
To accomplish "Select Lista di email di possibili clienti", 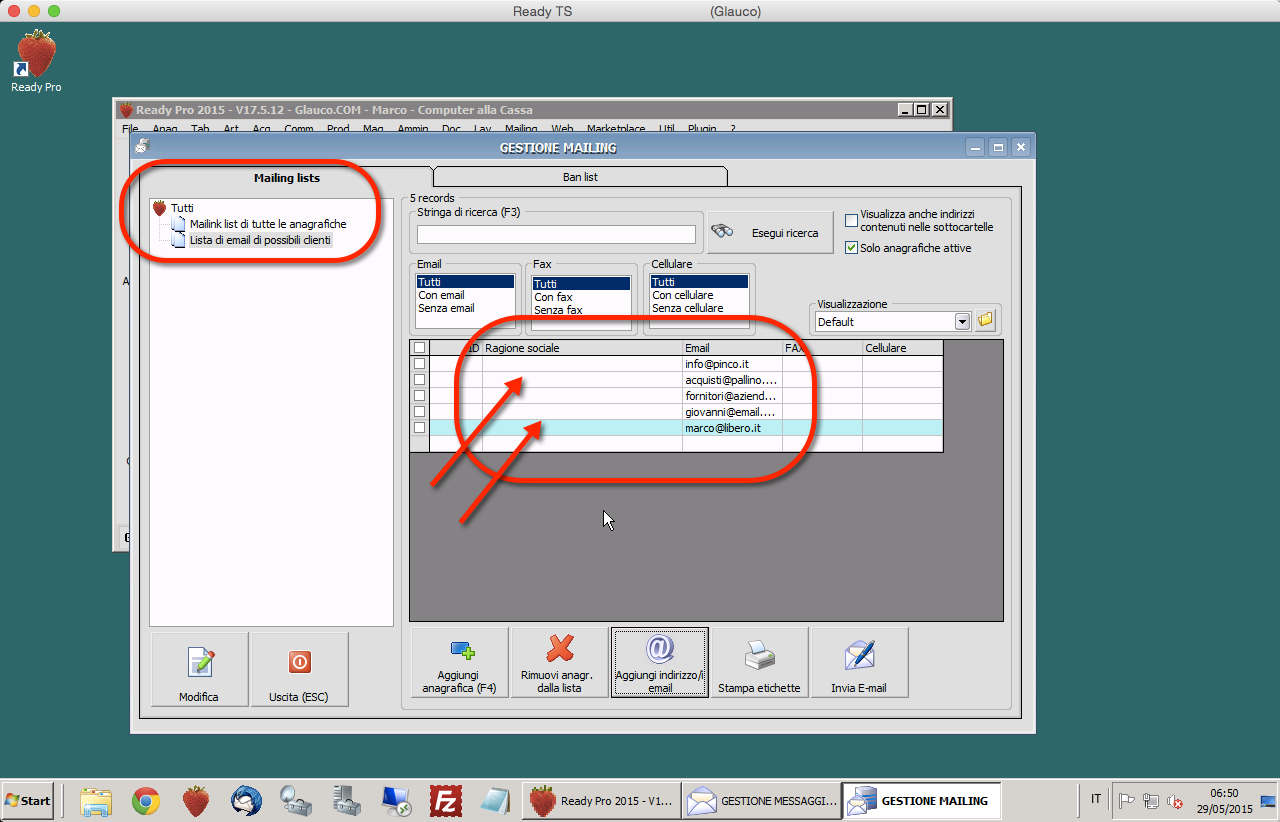I will (260, 240).
